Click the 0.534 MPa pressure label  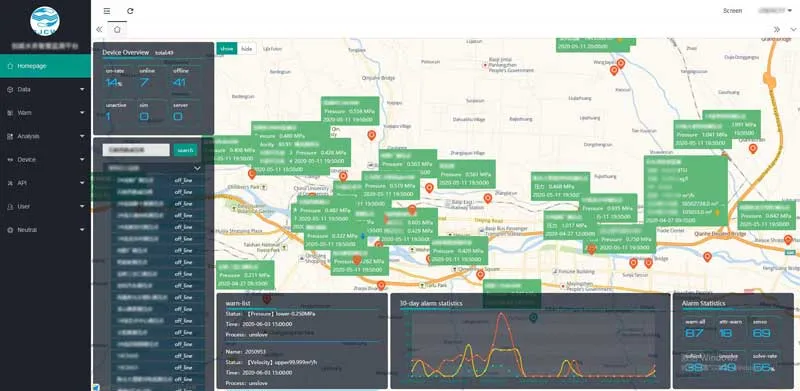tap(350, 111)
